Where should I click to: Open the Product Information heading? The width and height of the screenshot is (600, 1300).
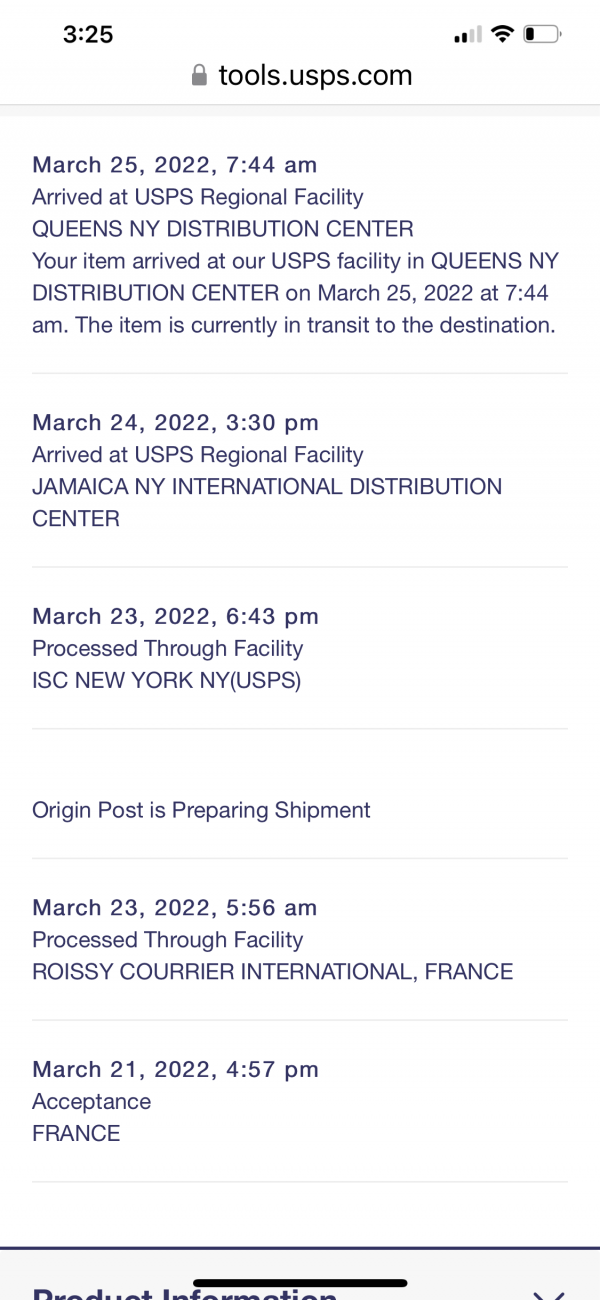pyautogui.click(x=184, y=1293)
